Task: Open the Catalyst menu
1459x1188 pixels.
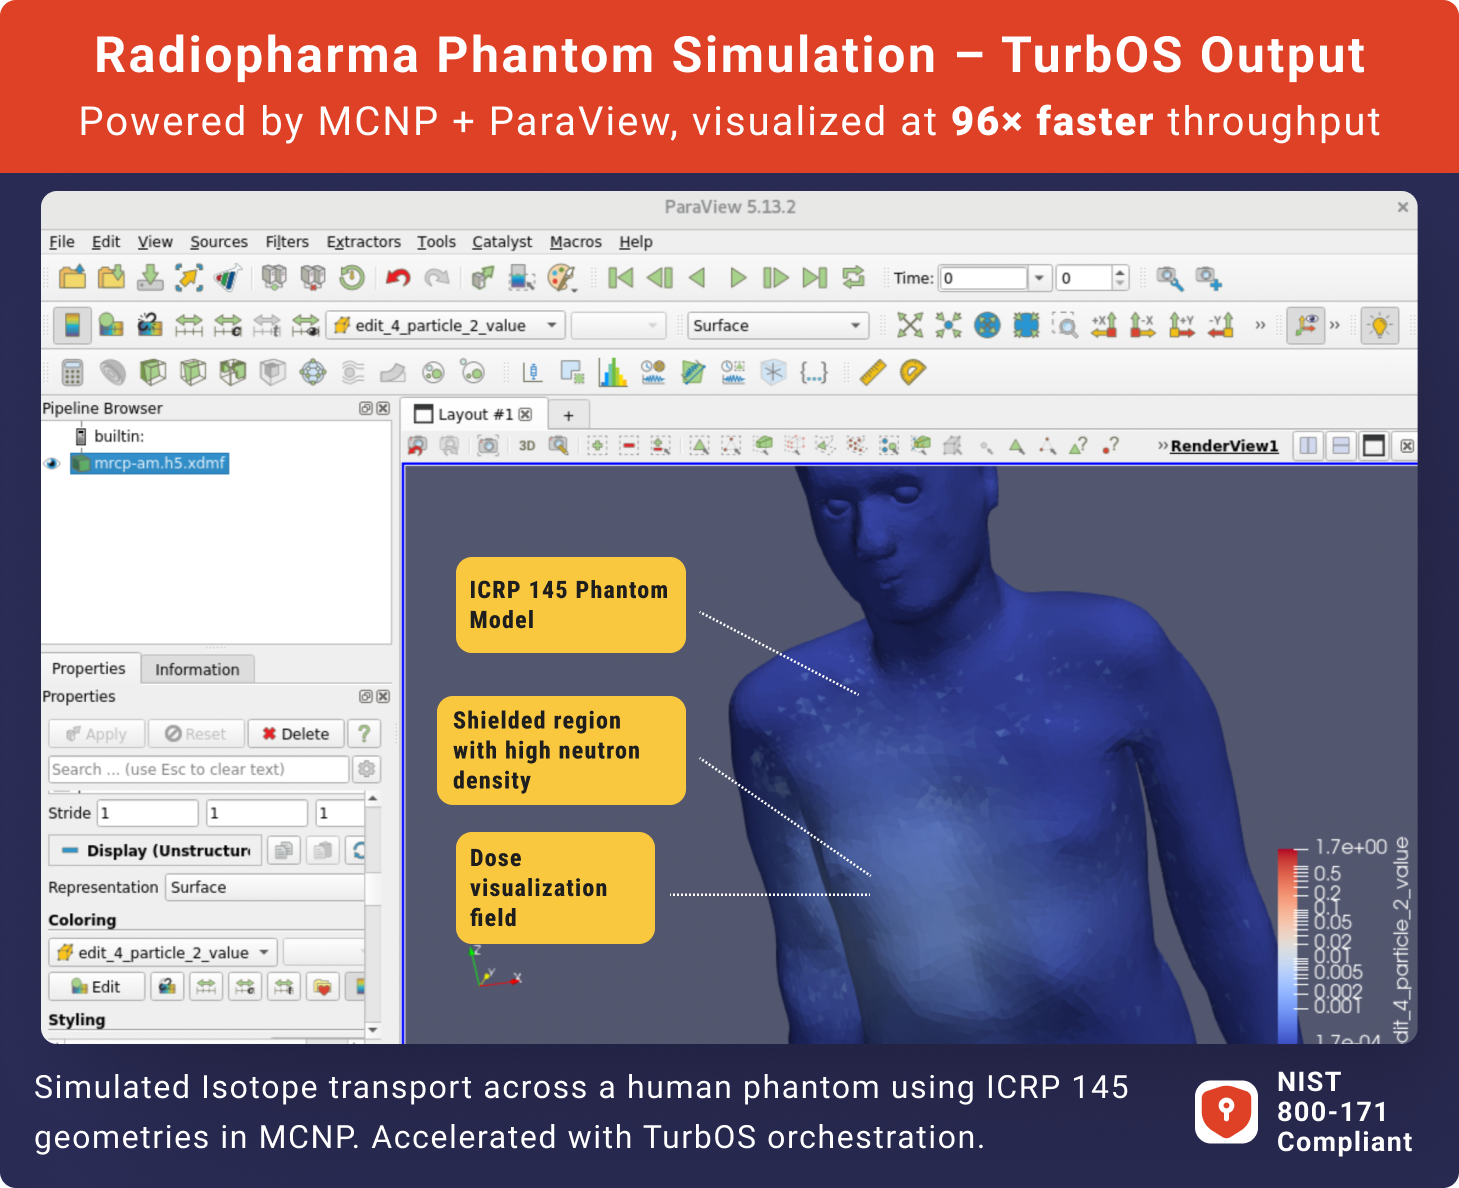Action: 502,242
